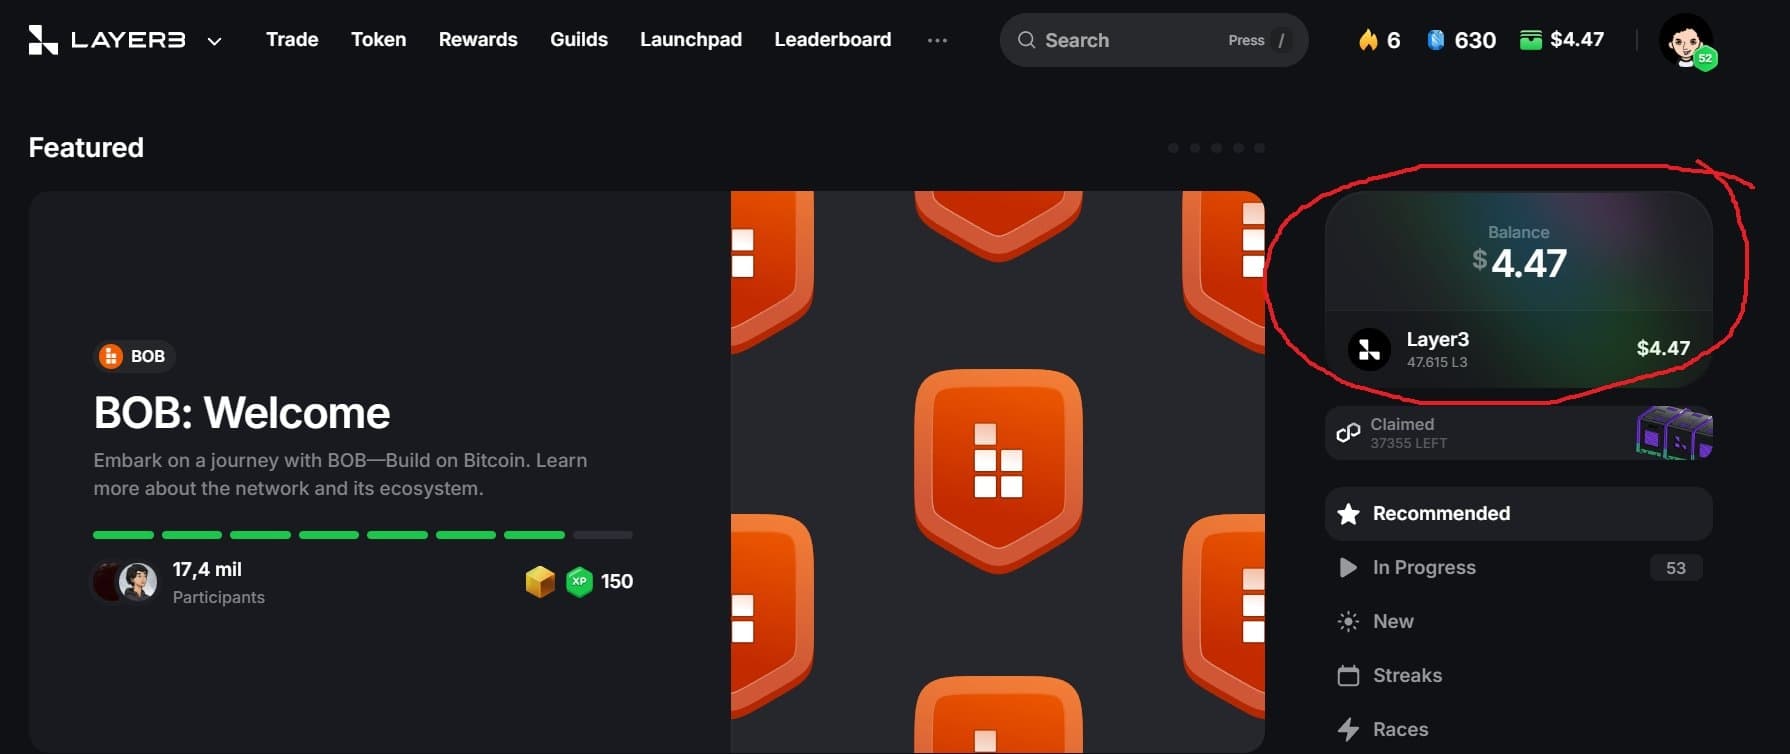This screenshot has width=1790, height=754.
Task: Open the green wallet balance icon
Action: pos(1530,40)
